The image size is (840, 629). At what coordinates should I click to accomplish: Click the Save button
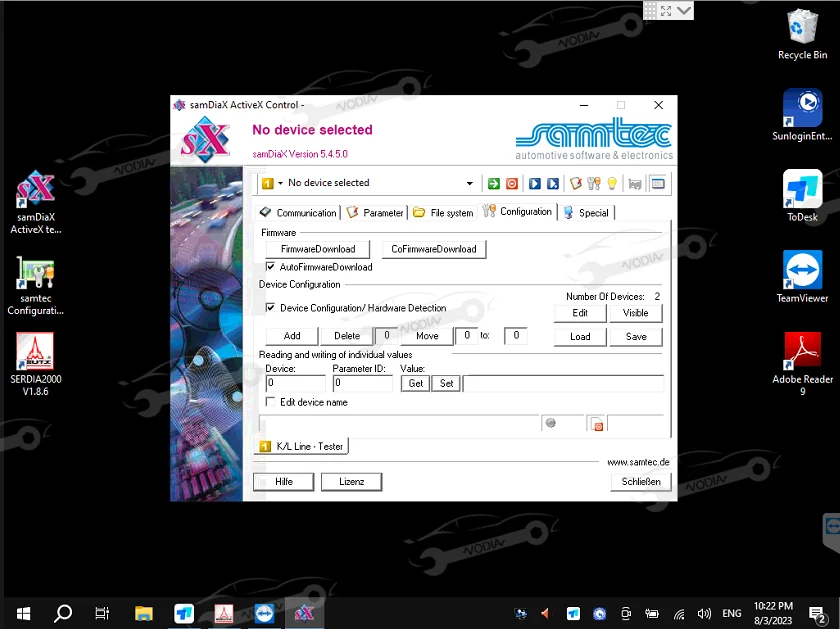click(636, 336)
